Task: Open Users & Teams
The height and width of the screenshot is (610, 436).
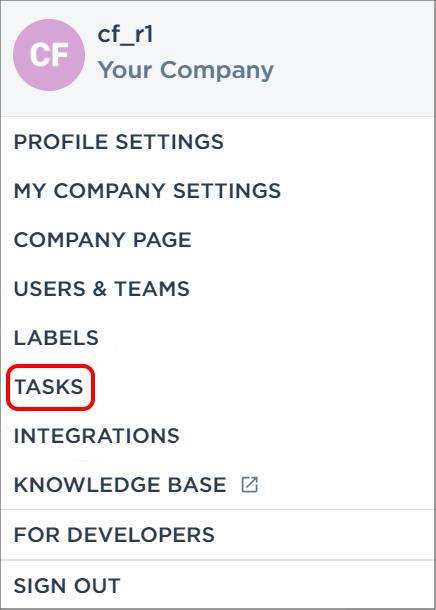Action: [x=102, y=289]
